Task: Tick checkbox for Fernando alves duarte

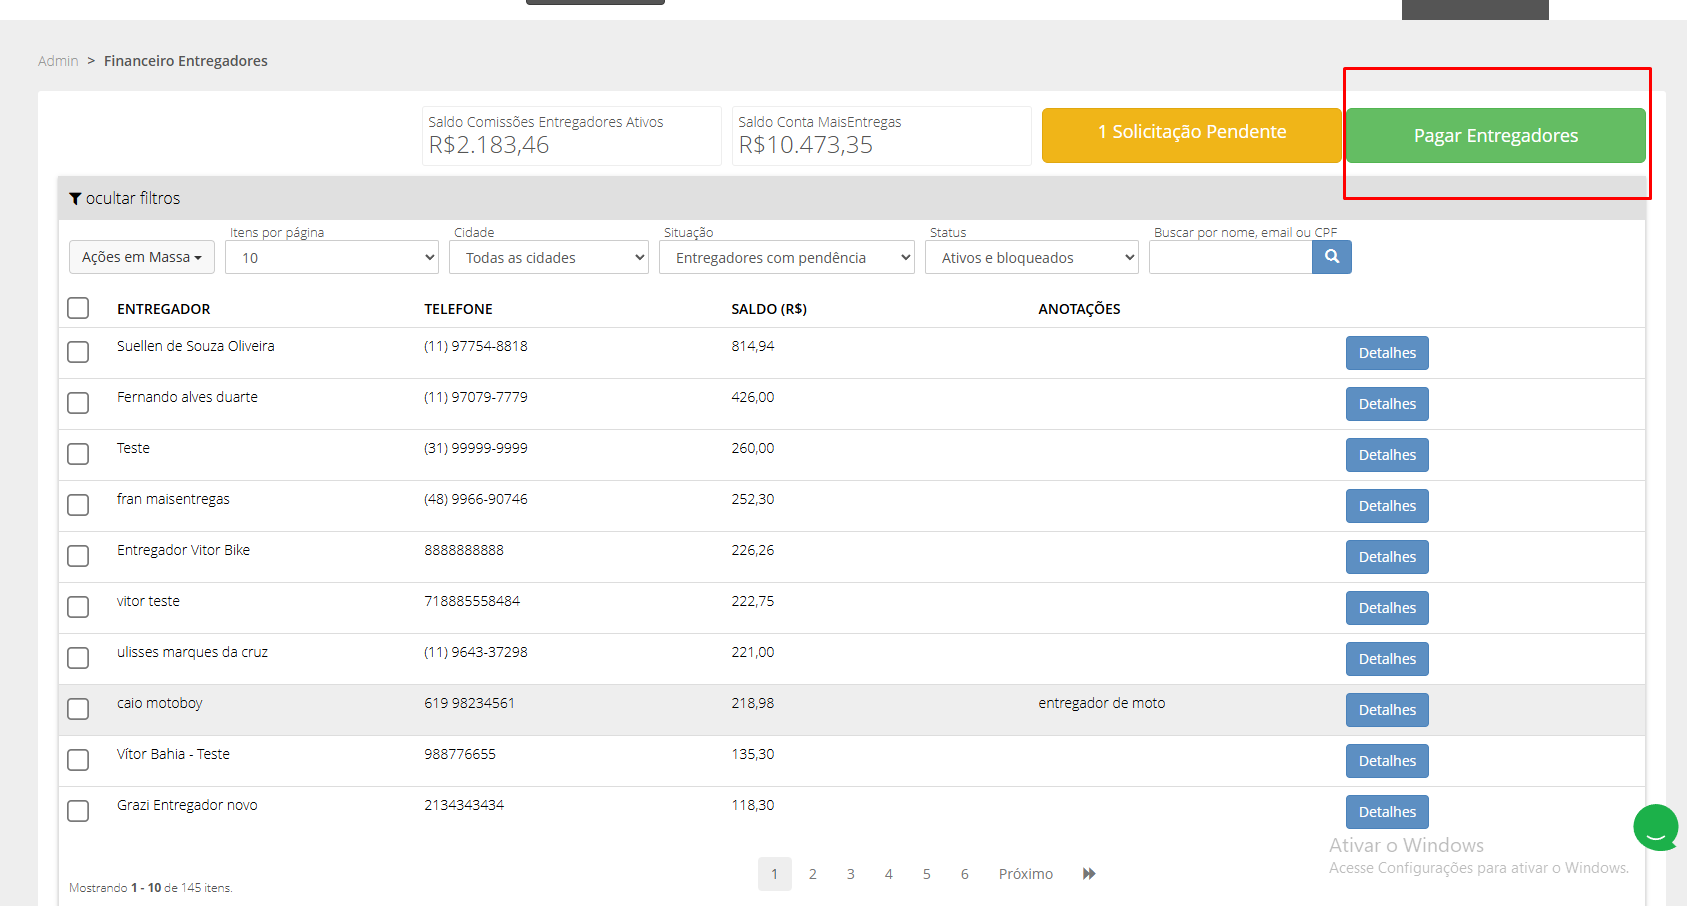Action: 78,403
